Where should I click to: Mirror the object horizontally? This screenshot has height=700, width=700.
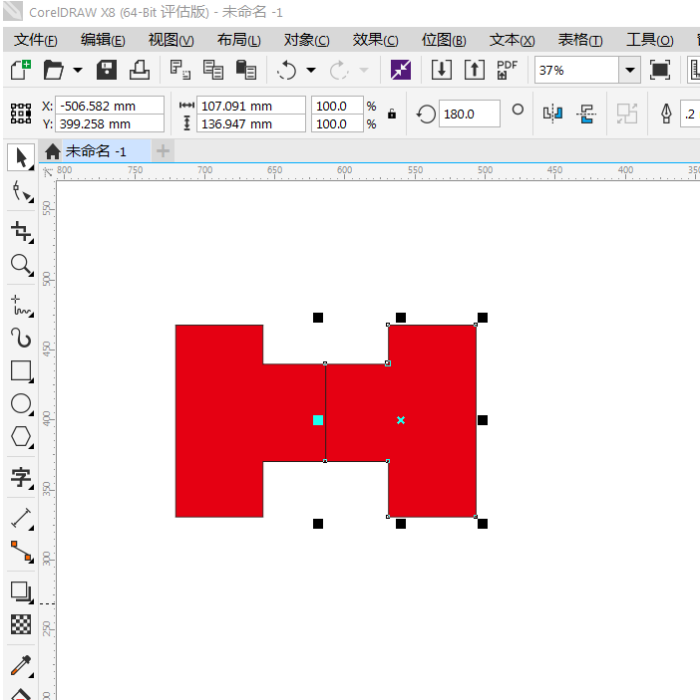tap(553, 114)
